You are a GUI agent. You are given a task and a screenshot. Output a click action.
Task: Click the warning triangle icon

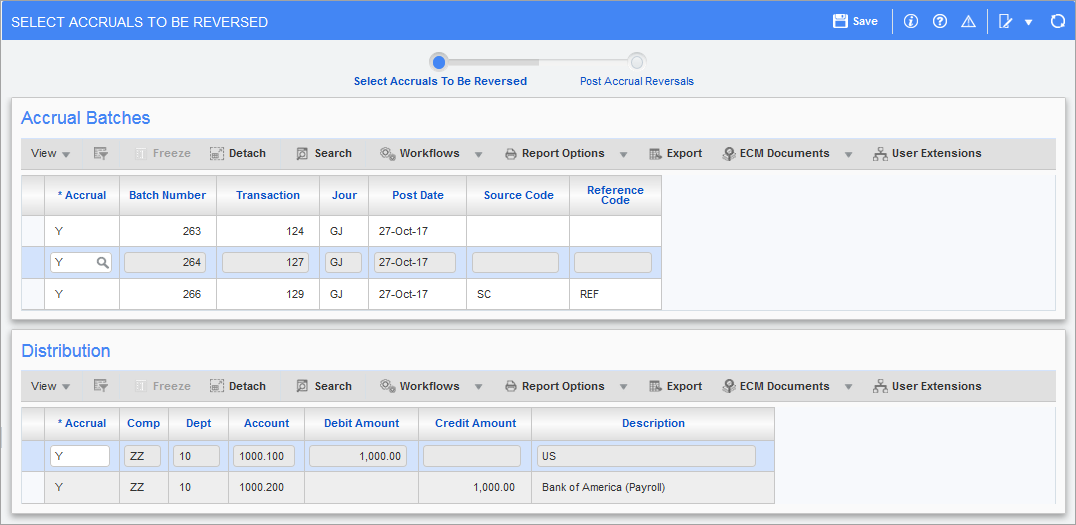(x=968, y=21)
